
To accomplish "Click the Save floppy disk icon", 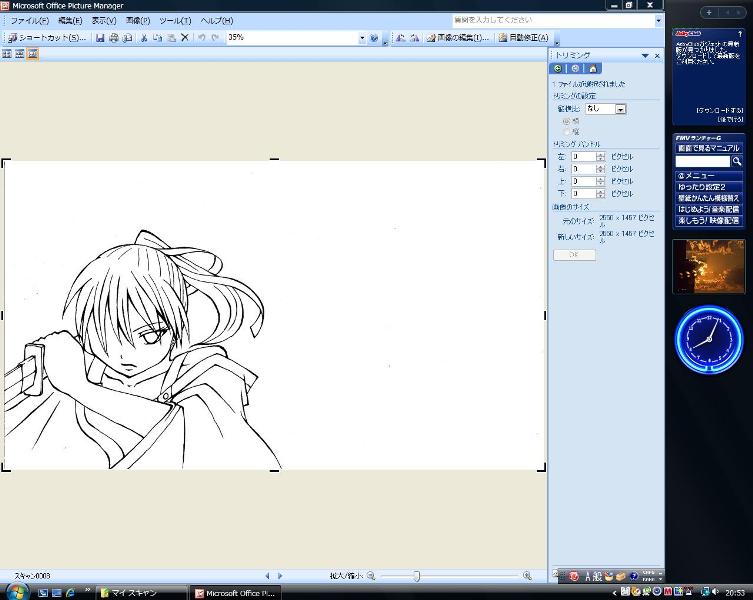I will [x=100, y=37].
